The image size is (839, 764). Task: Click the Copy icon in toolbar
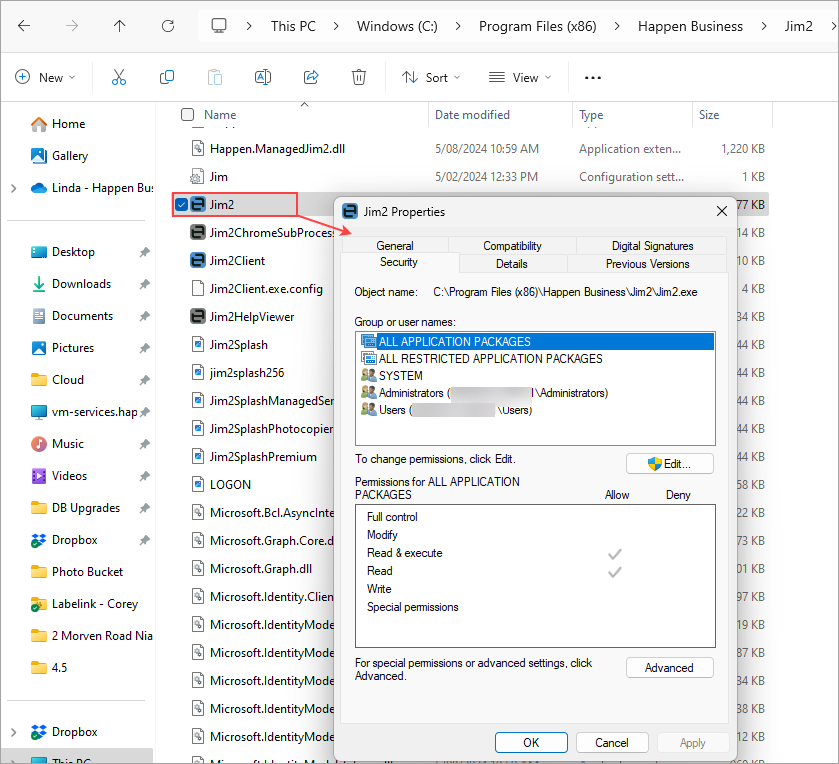167,77
